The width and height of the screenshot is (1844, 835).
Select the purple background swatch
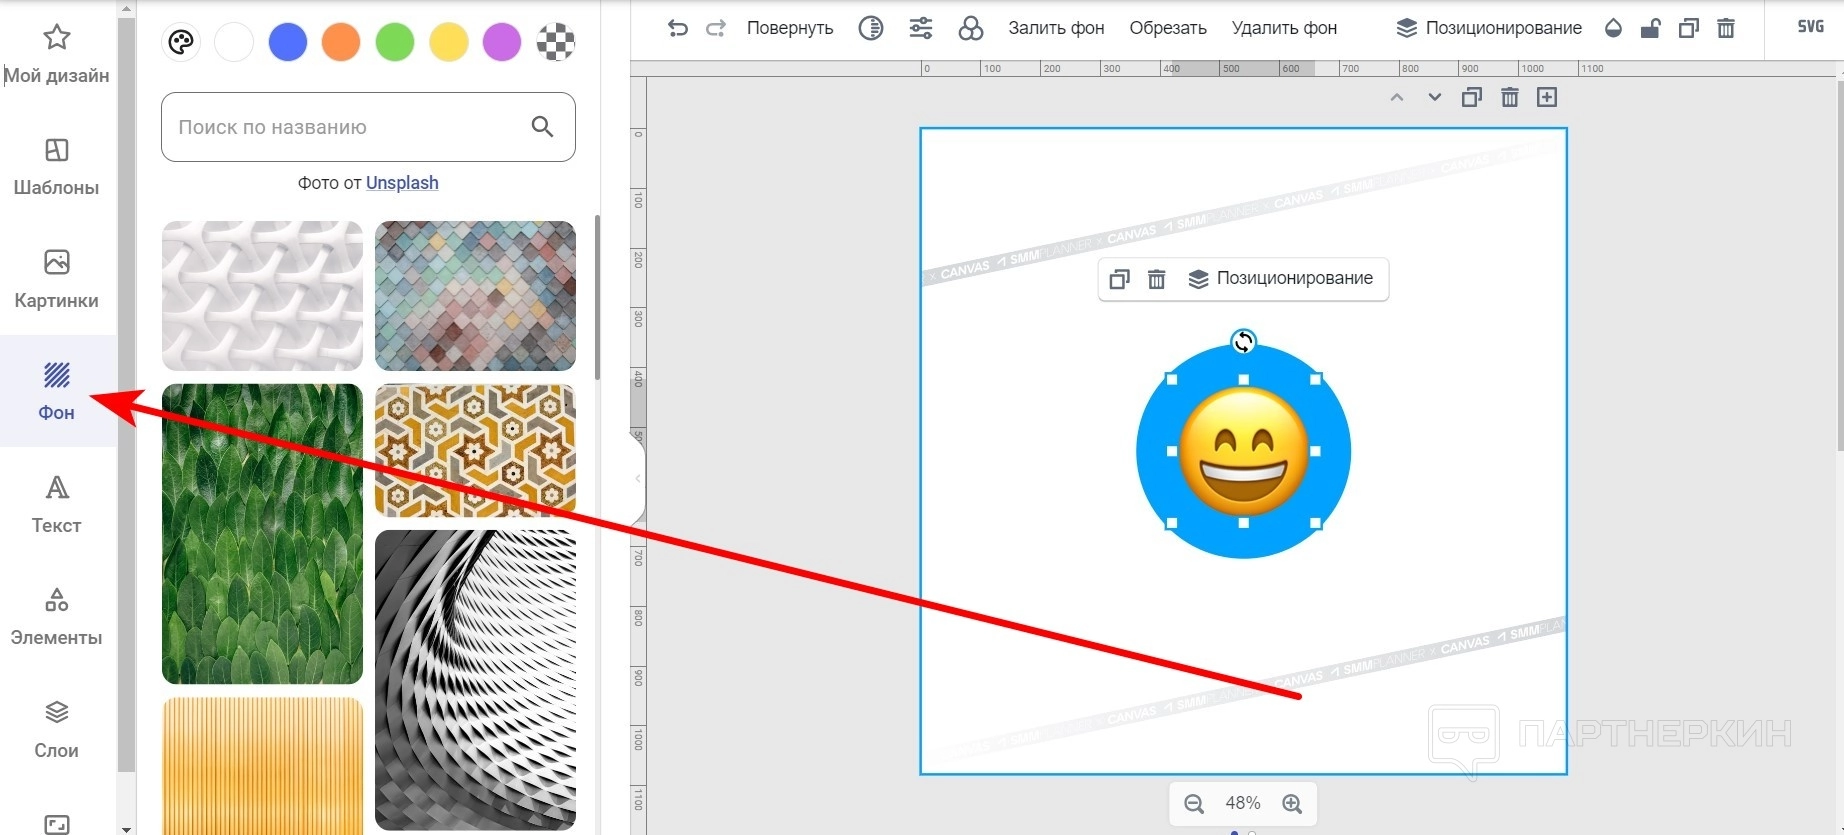502,42
